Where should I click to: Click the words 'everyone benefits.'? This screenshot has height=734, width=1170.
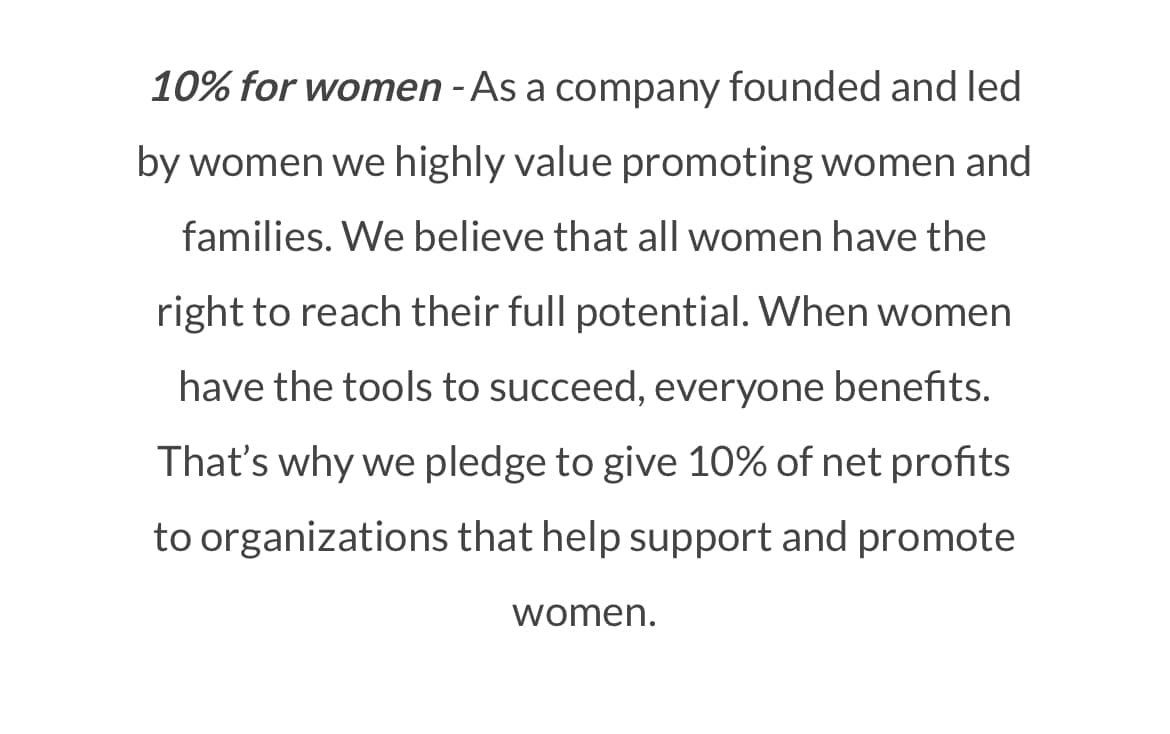click(822, 389)
